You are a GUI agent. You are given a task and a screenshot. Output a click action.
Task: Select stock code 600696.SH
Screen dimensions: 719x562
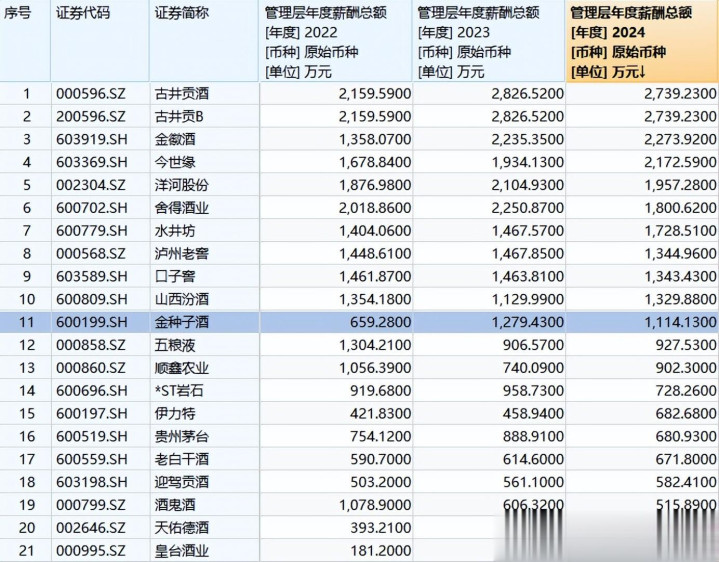click(x=92, y=391)
